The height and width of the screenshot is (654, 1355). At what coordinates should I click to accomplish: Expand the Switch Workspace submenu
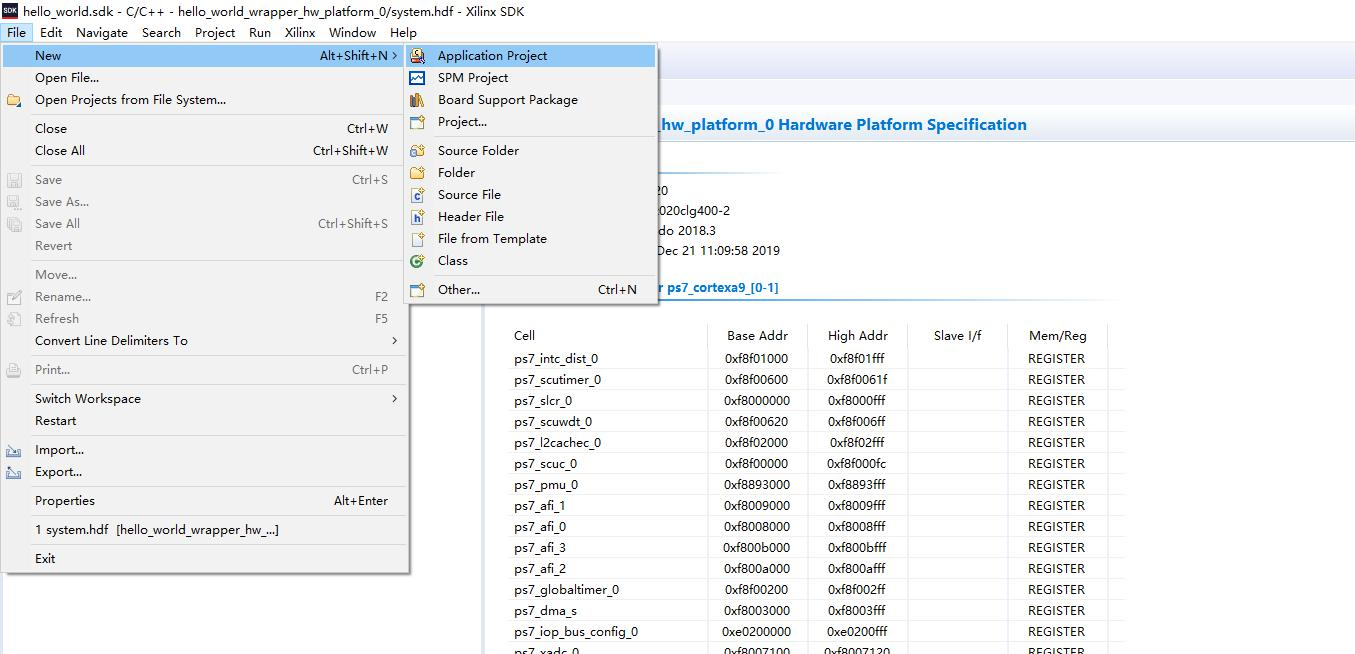tap(395, 399)
